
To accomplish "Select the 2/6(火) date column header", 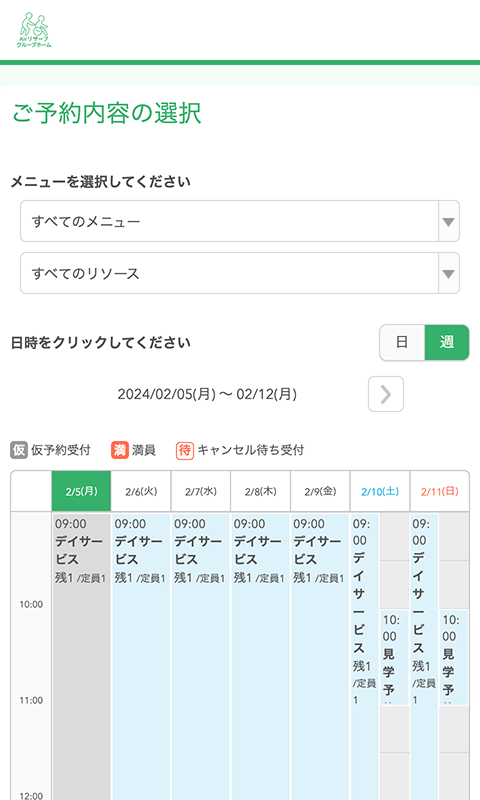I will tap(141, 491).
